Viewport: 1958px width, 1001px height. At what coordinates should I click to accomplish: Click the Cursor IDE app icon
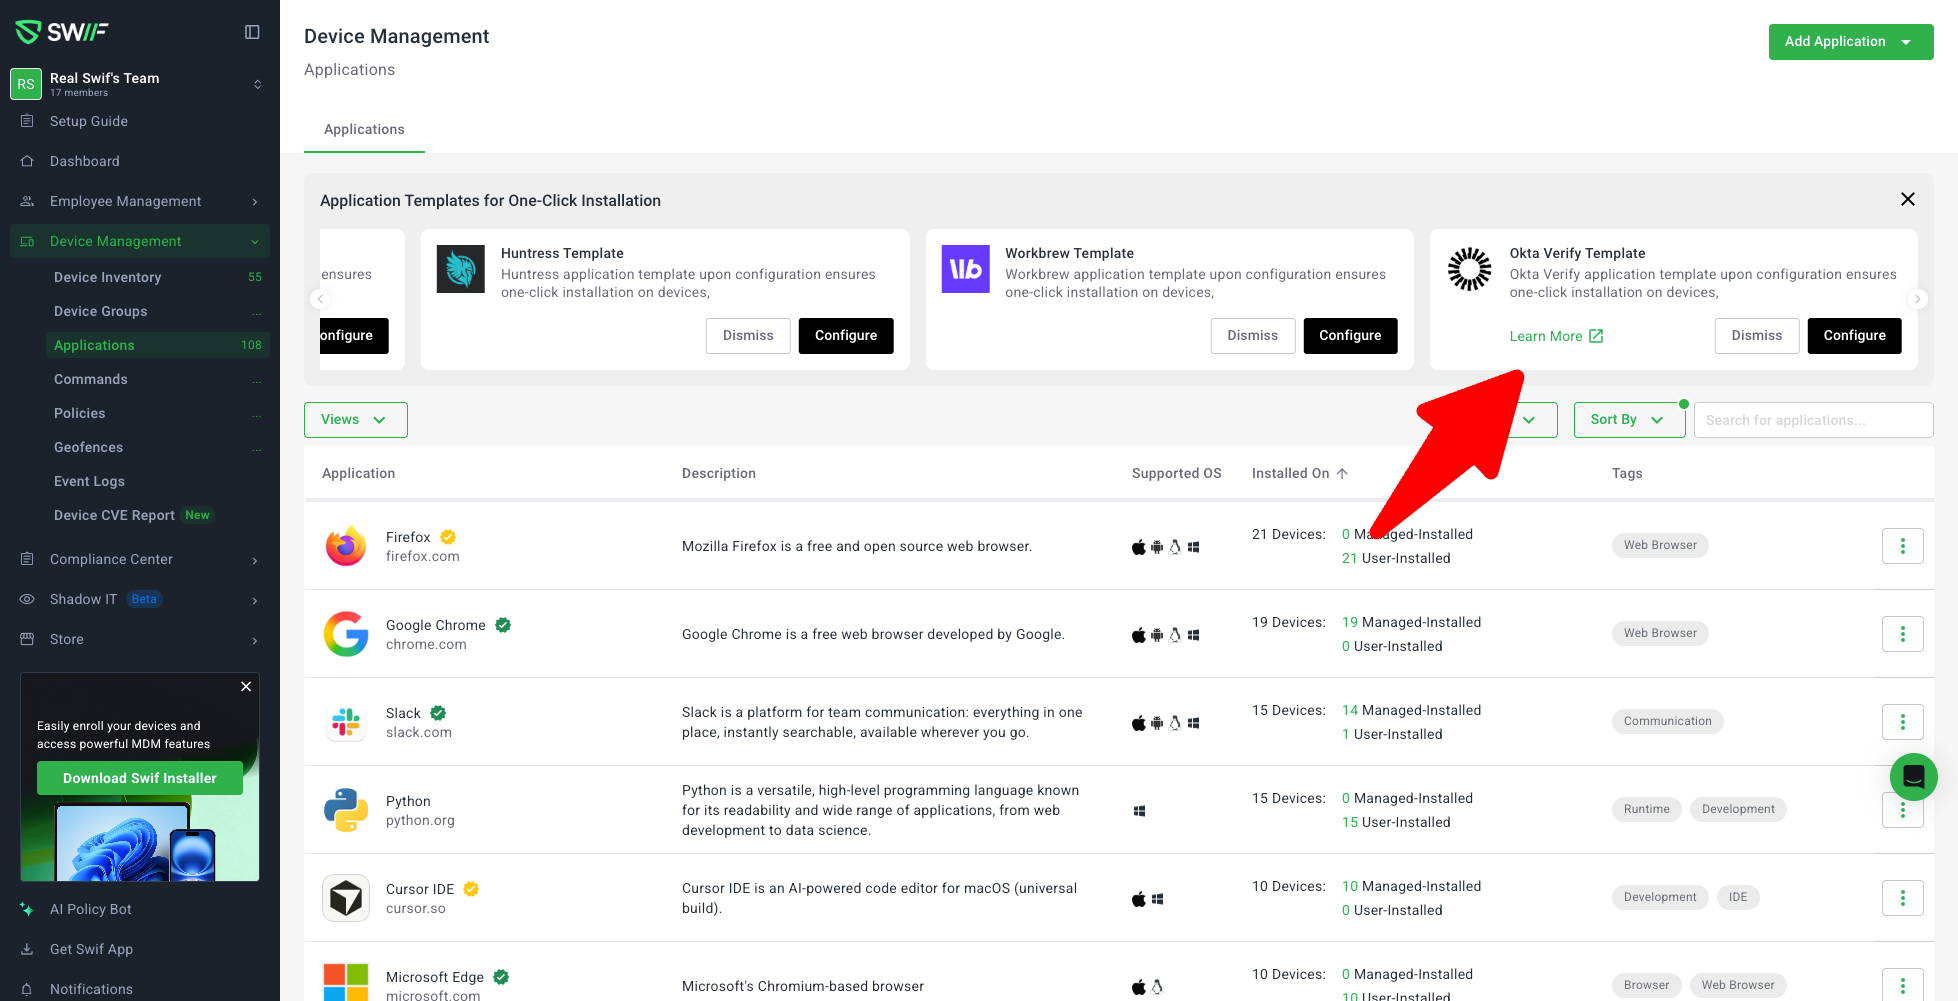[x=346, y=898]
